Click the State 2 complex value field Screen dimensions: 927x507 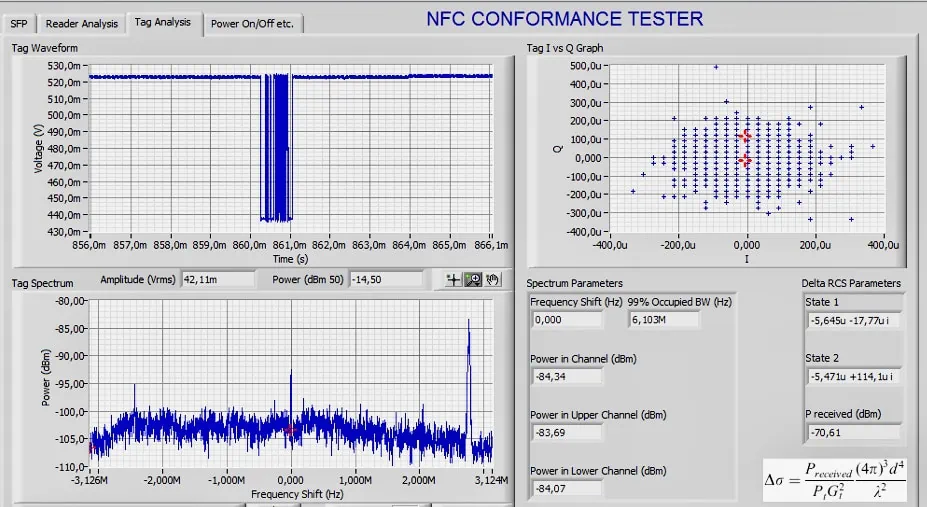pos(854,376)
